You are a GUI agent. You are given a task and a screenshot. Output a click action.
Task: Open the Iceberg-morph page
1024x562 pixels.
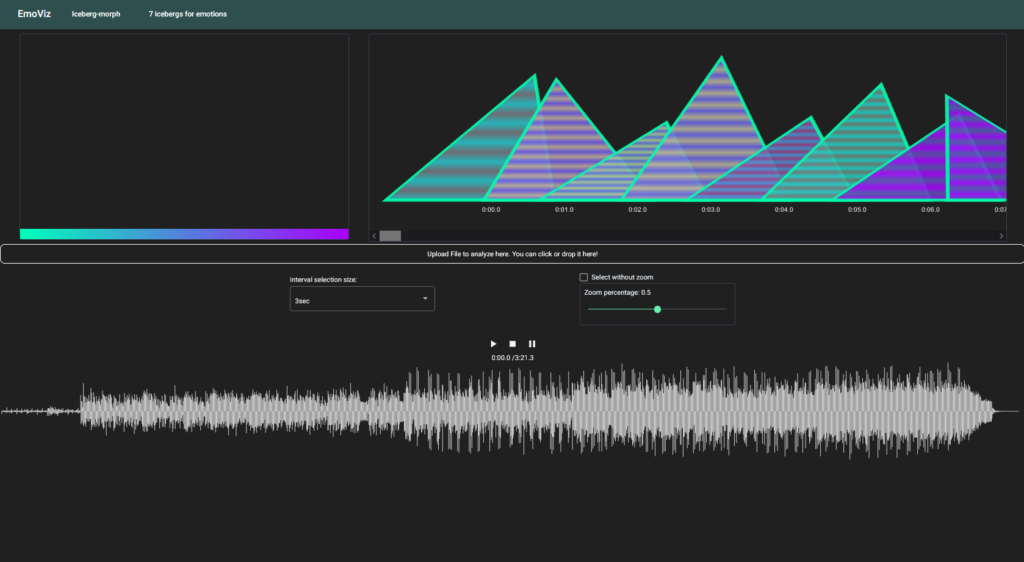coord(96,15)
